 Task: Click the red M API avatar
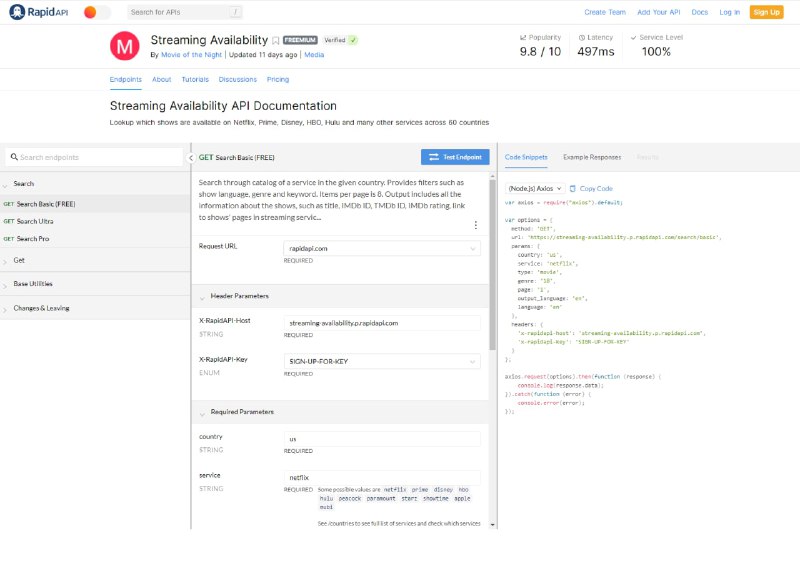pos(124,46)
